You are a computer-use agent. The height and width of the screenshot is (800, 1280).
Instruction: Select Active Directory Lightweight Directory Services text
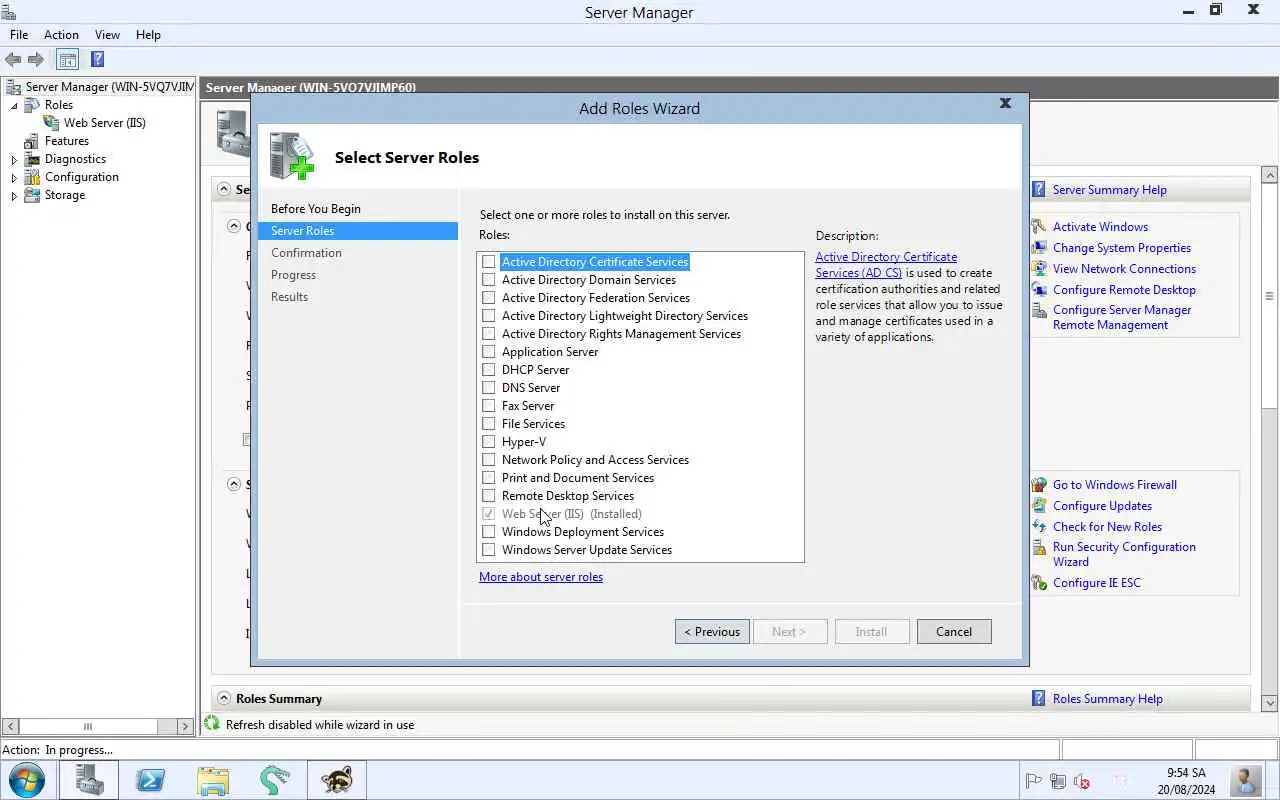(625, 316)
